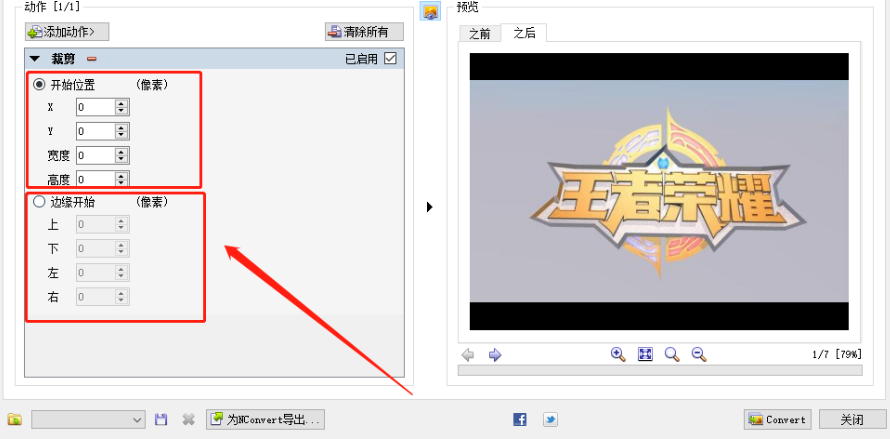Fit preview image to window

(x=645, y=354)
